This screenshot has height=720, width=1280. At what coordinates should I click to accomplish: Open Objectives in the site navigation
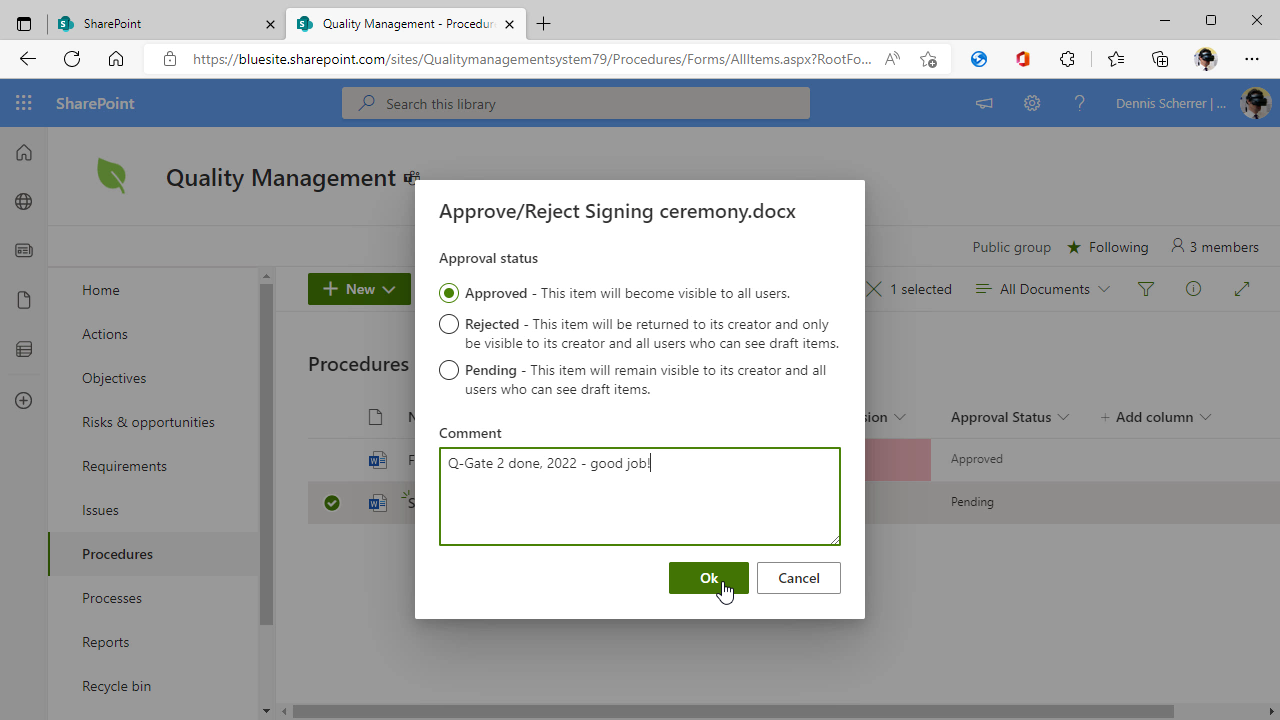[x=114, y=378]
